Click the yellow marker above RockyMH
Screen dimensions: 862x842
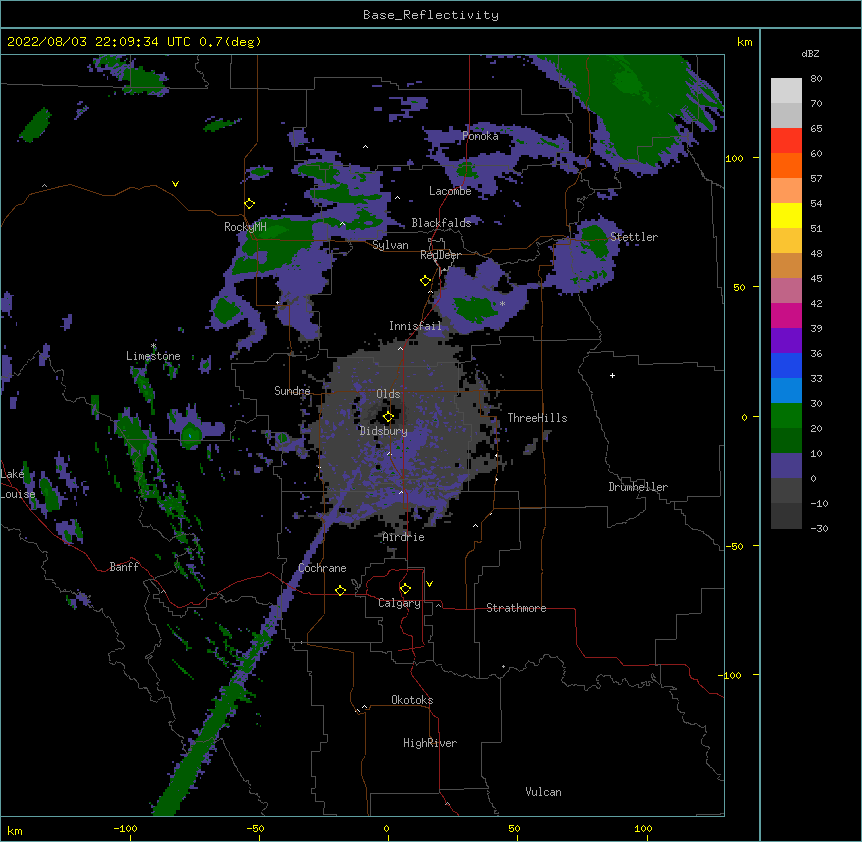pyautogui.click(x=249, y=203)
